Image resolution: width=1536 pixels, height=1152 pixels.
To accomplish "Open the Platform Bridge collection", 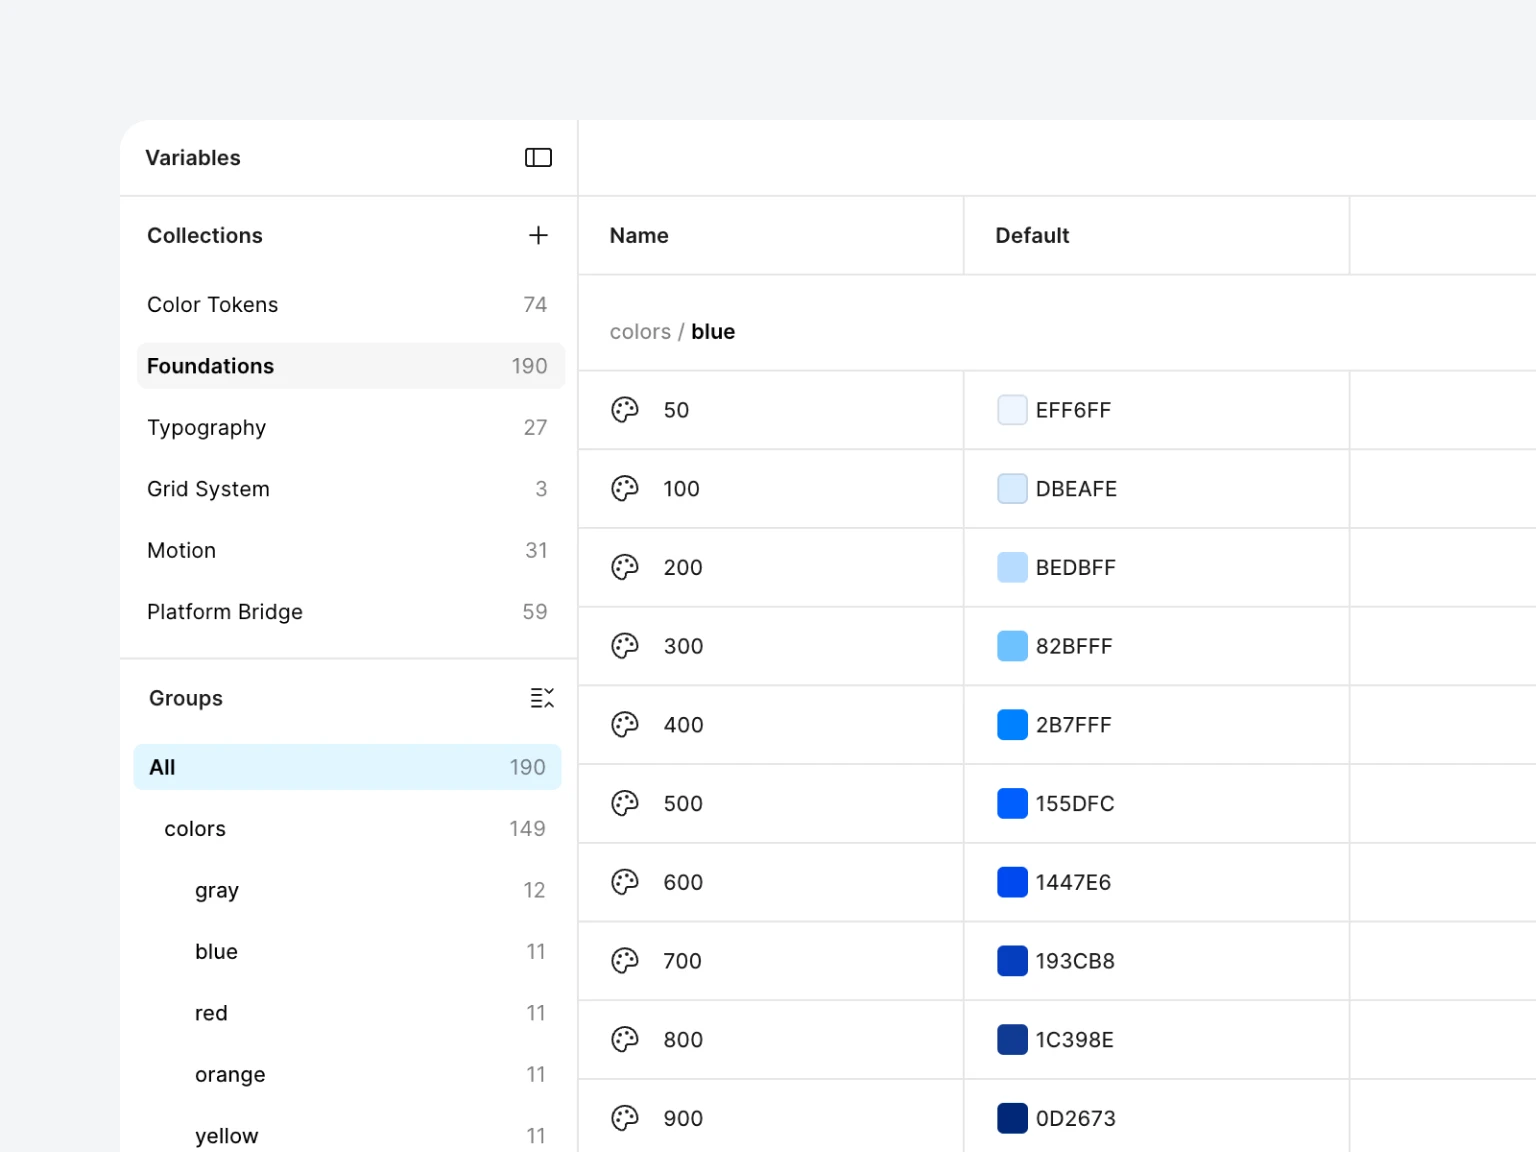I will tap(350, 612).
